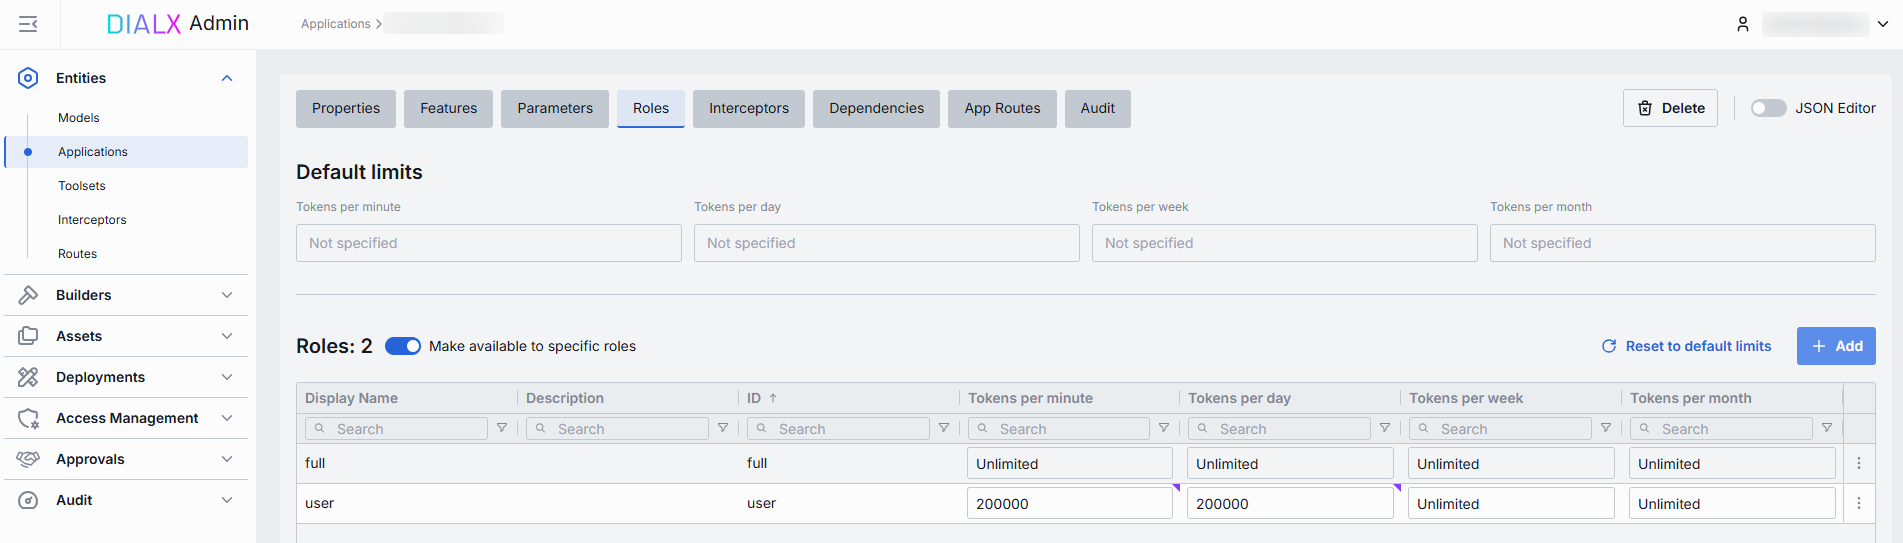Toggle Make available to specific roles

point(403,346)
